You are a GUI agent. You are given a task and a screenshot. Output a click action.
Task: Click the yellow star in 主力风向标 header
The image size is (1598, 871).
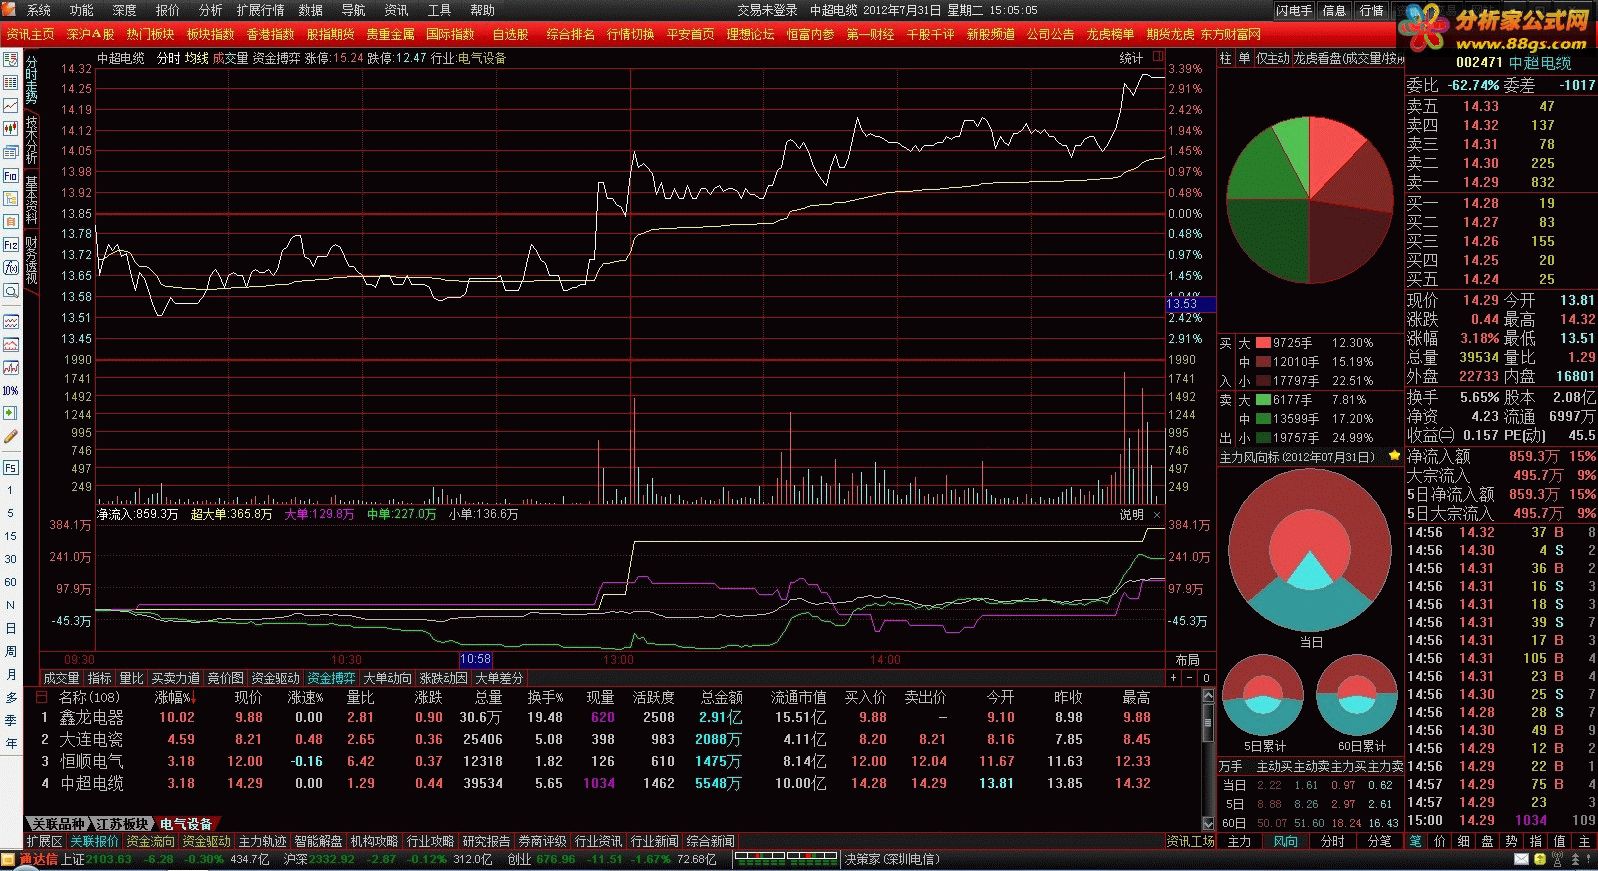(1395, 456)
